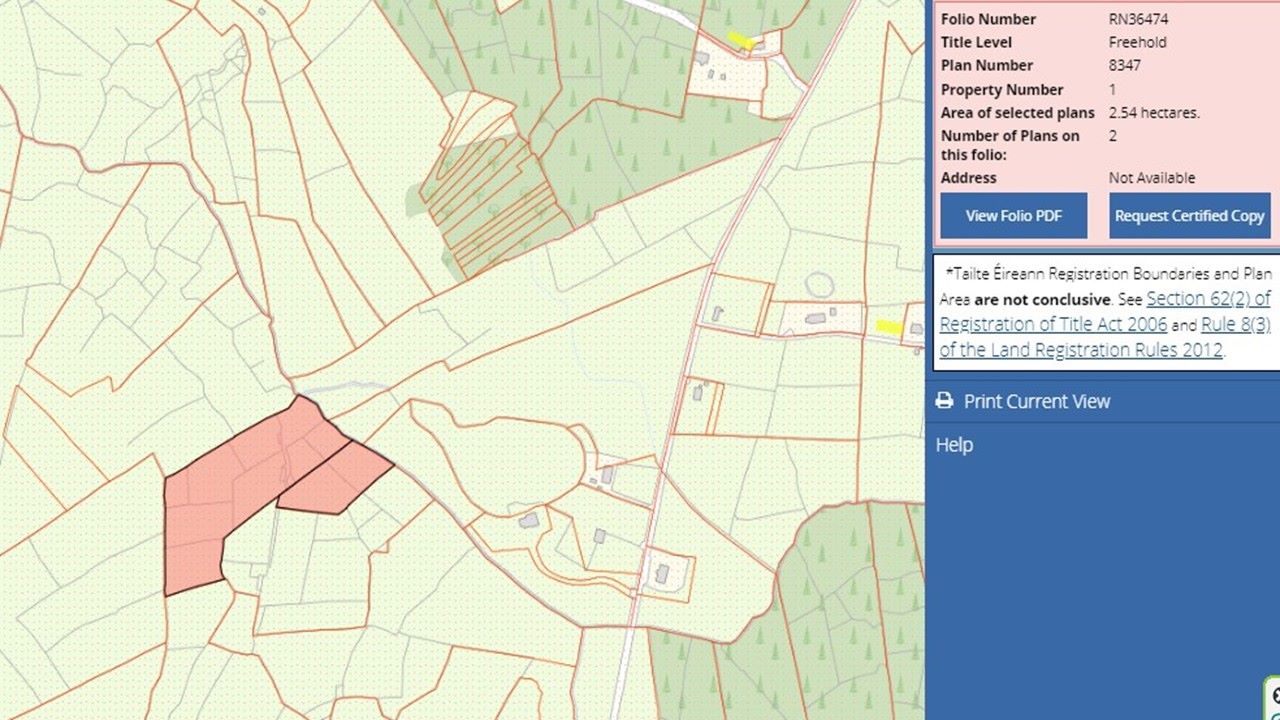This screenshot has width=1280, height=720.
Task: Select the Print Current View panel item
Action: (x=1036, y=401)
